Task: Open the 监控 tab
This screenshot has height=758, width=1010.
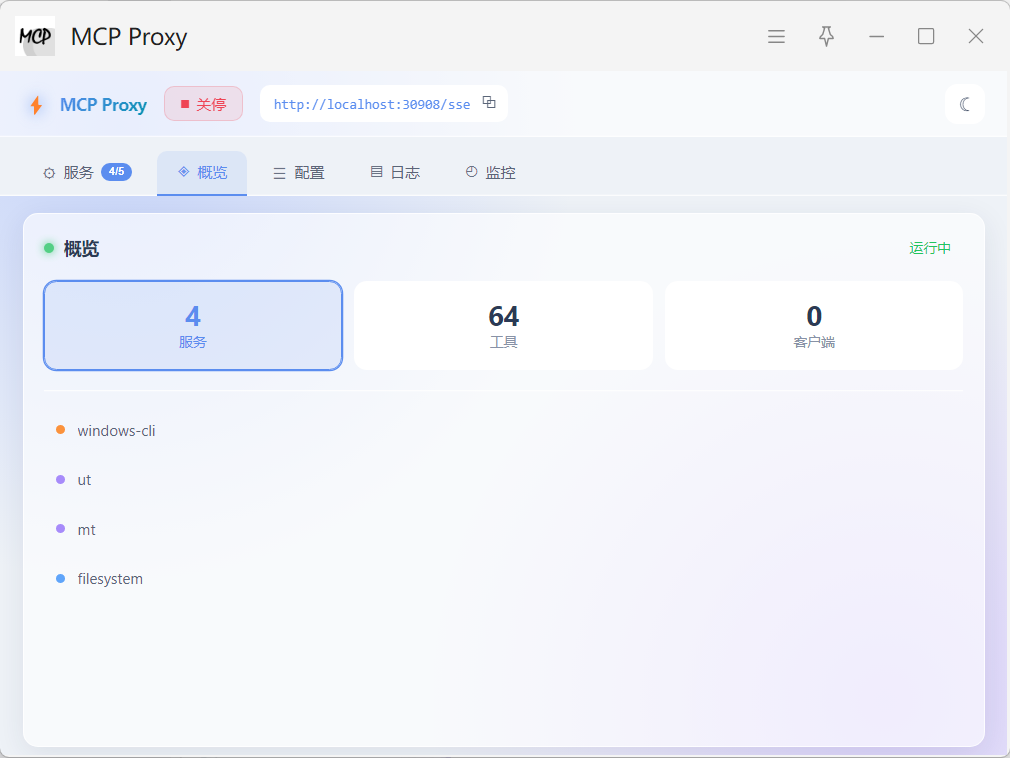Action: point(490,173)
